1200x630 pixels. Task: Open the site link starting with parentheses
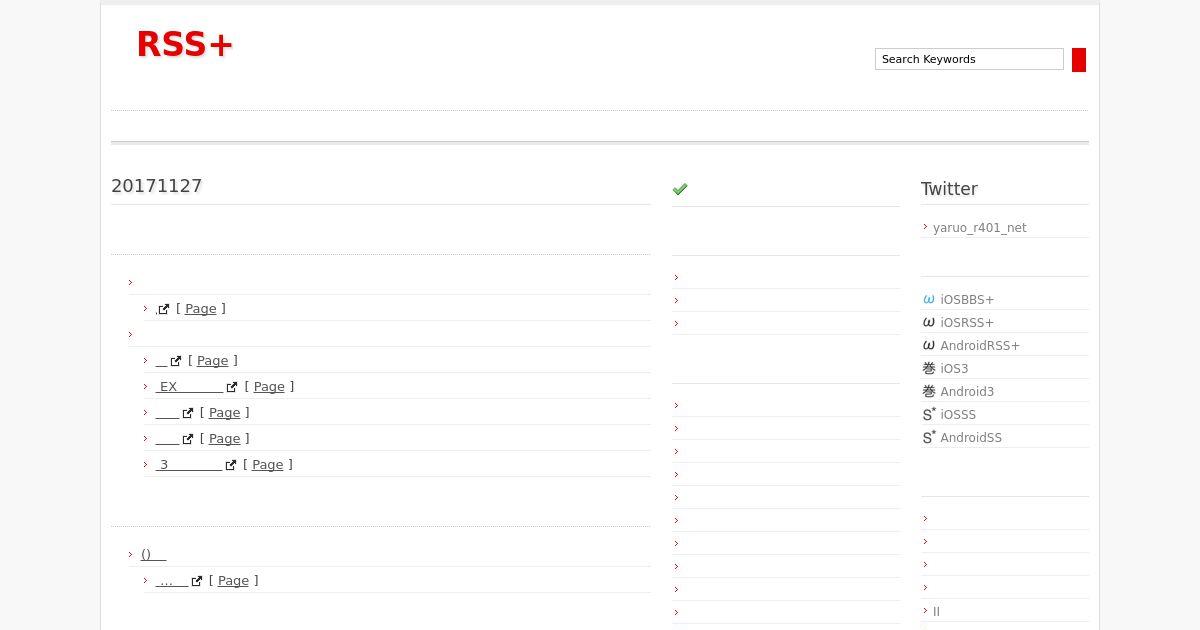153,555
